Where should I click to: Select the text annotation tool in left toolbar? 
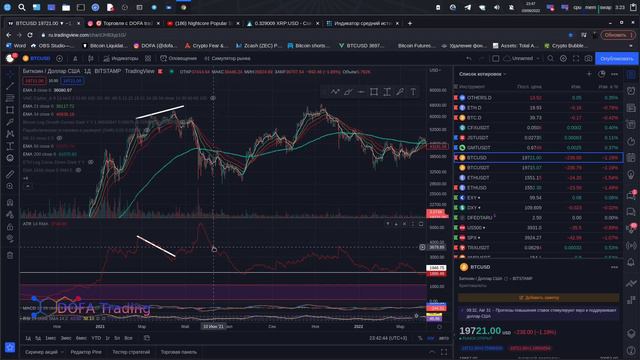click(x=10, y=146)
